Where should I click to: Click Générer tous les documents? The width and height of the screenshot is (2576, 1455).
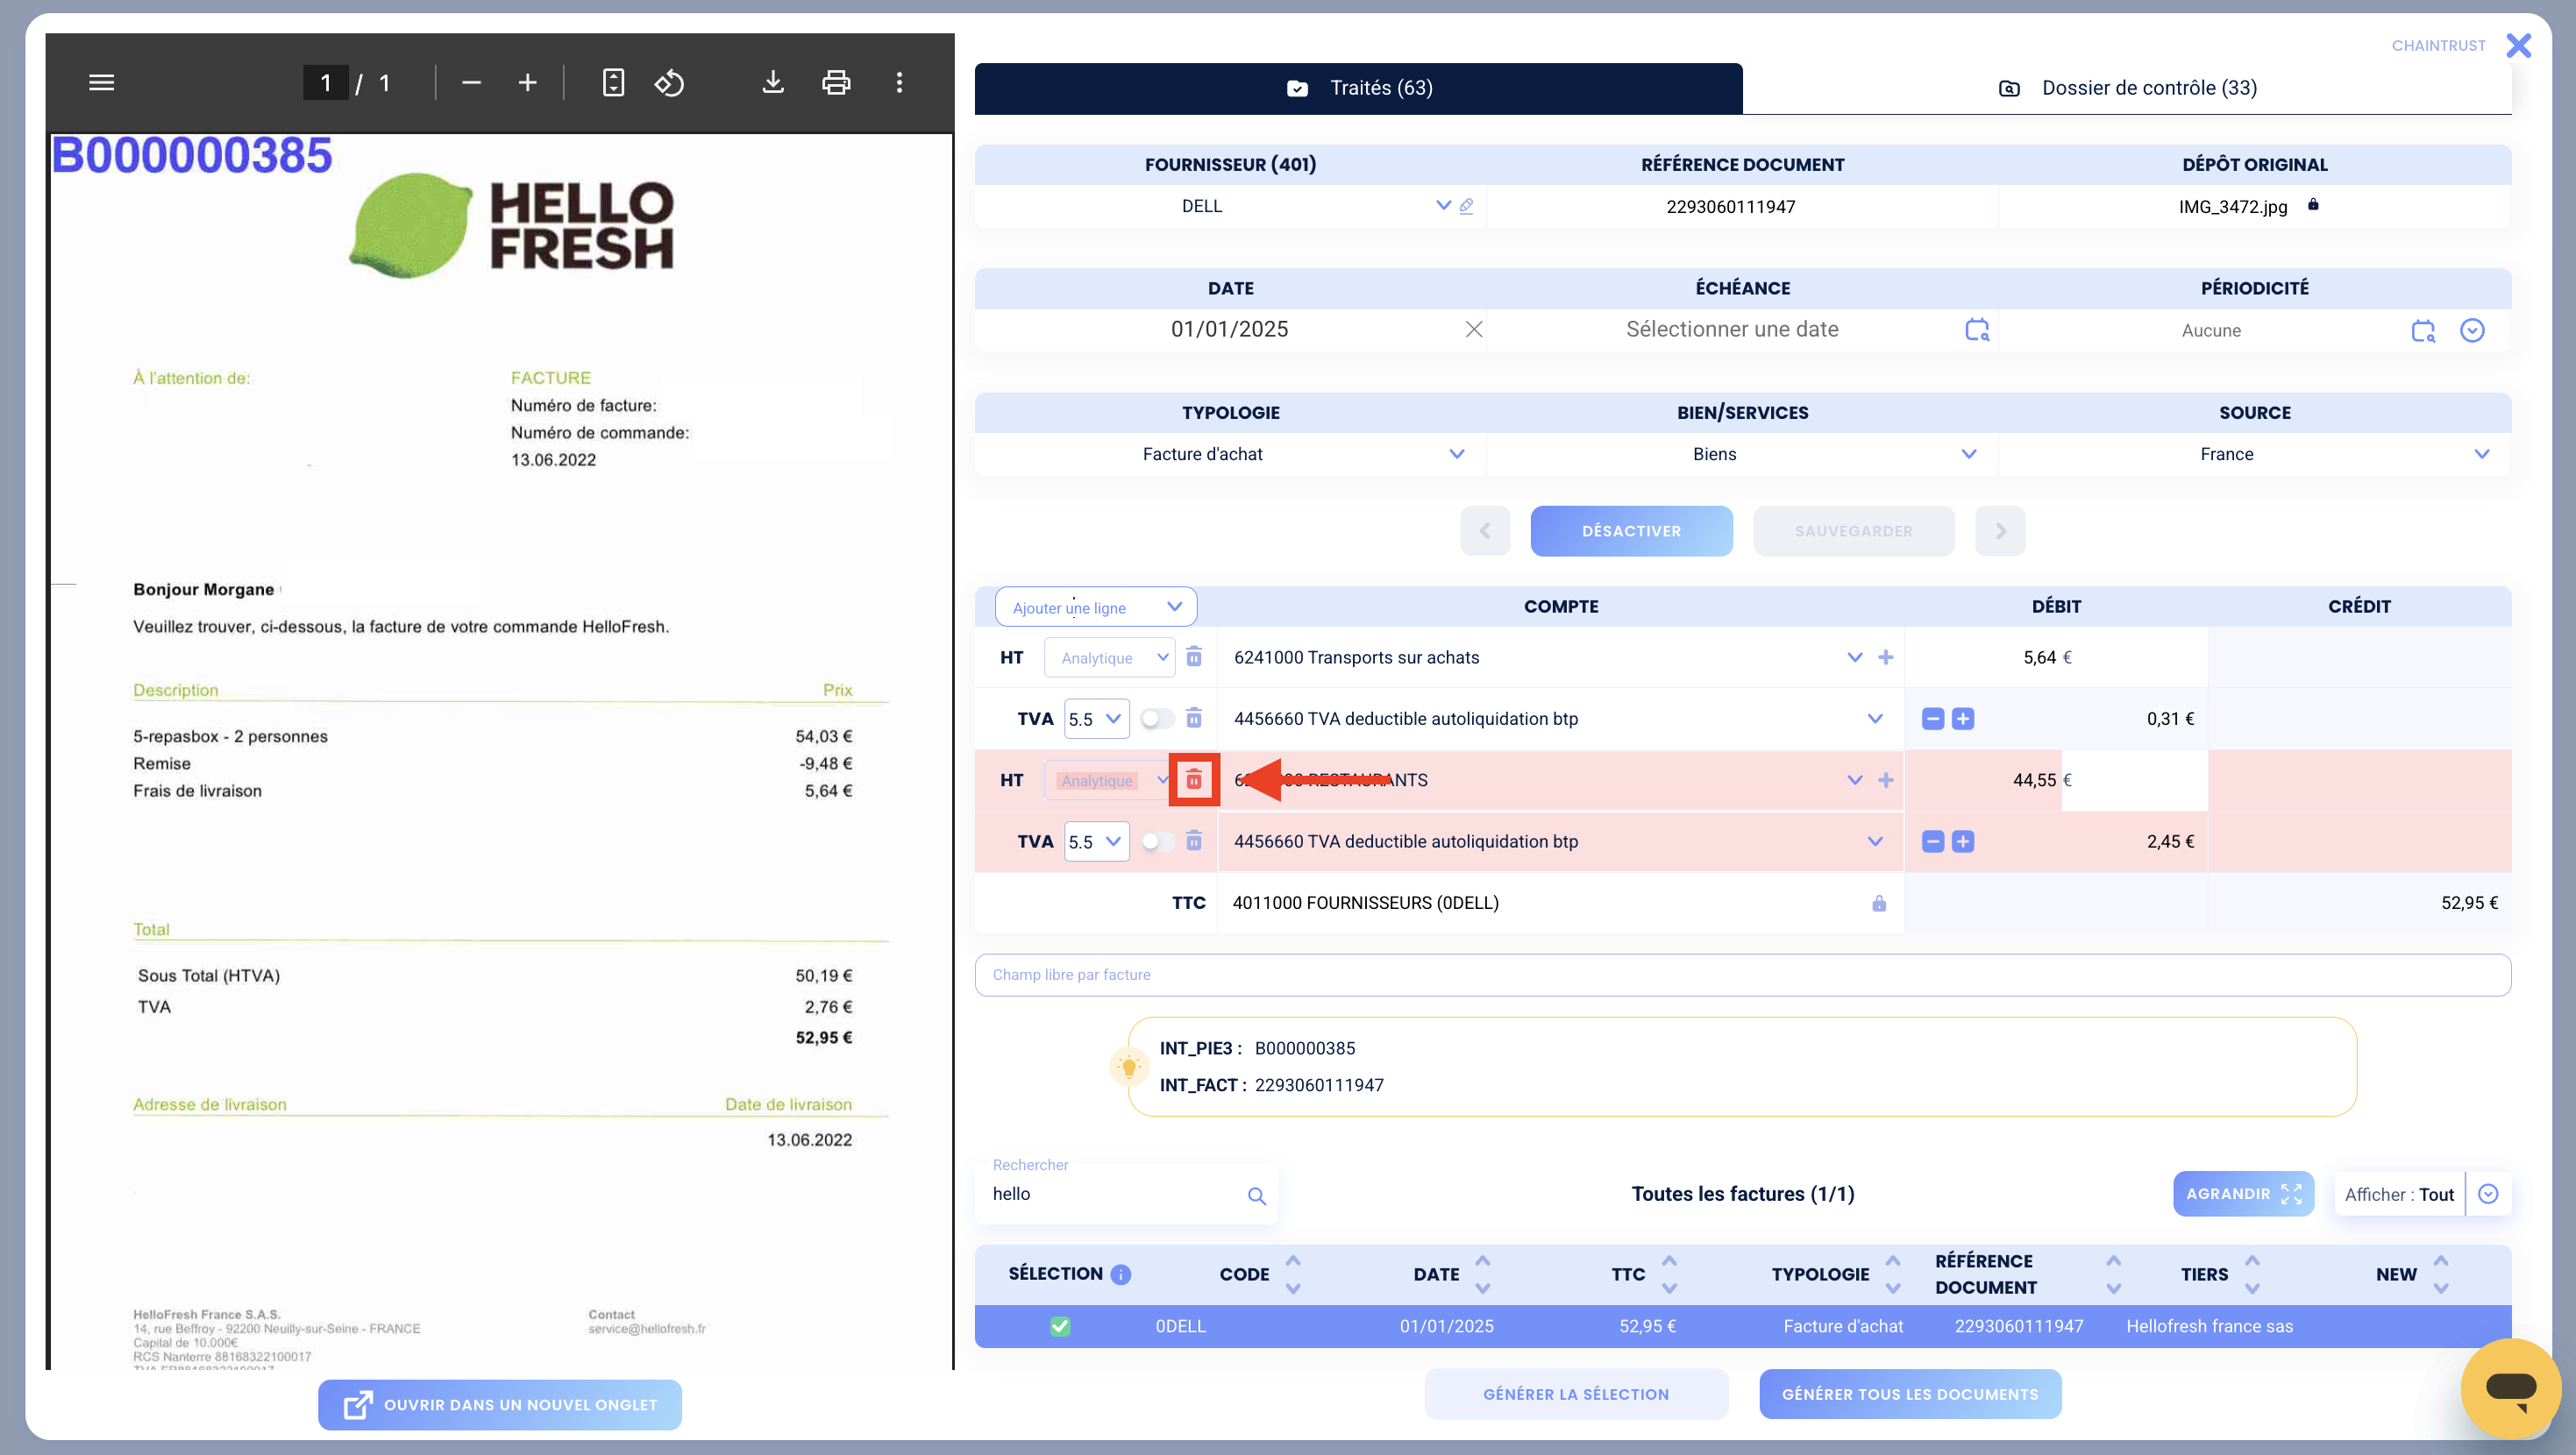[x=1909, y=1394]
